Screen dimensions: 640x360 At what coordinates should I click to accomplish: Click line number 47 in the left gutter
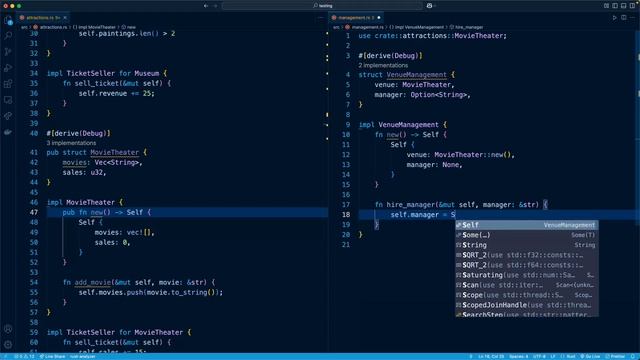coord(33,212)
